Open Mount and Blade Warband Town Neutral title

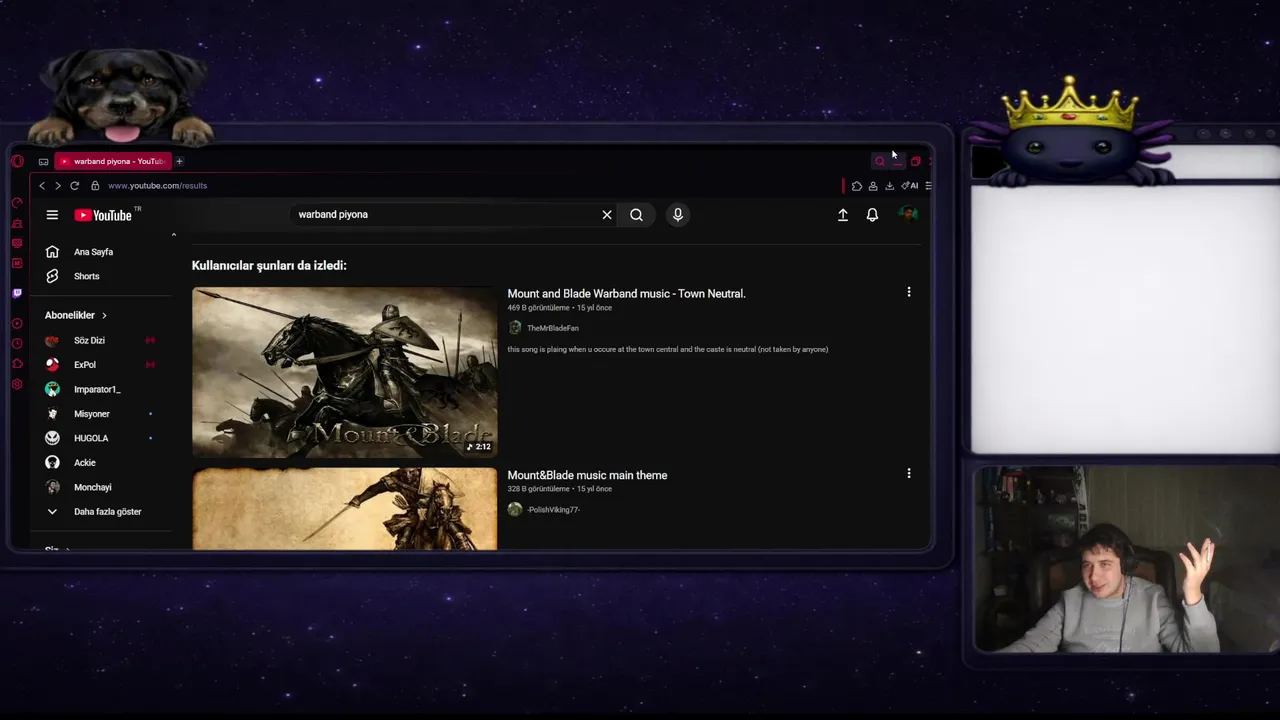point(626,294)
